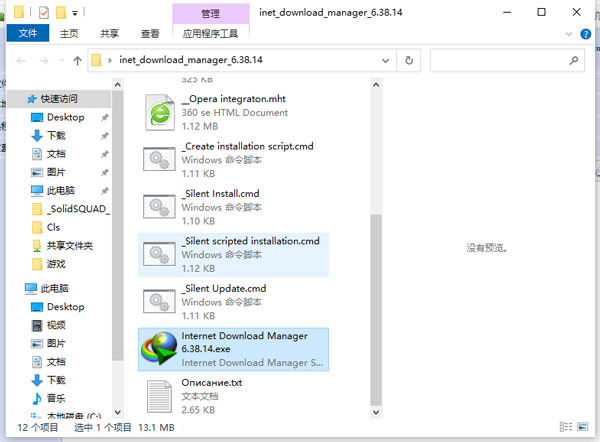Image resolution: width=600 pixels, height=442 pixels.
Task: Open pinned 此电脑 under quick access
Action: (60, 191)
